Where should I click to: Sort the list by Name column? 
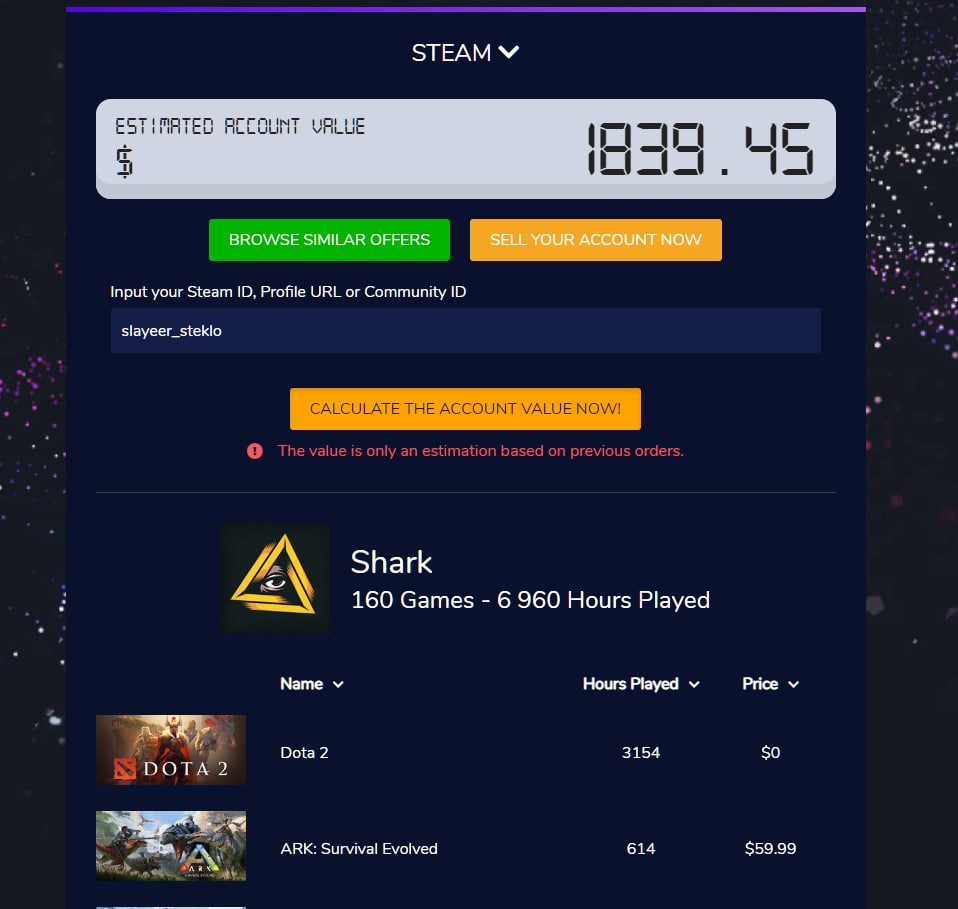pos(301,684)
